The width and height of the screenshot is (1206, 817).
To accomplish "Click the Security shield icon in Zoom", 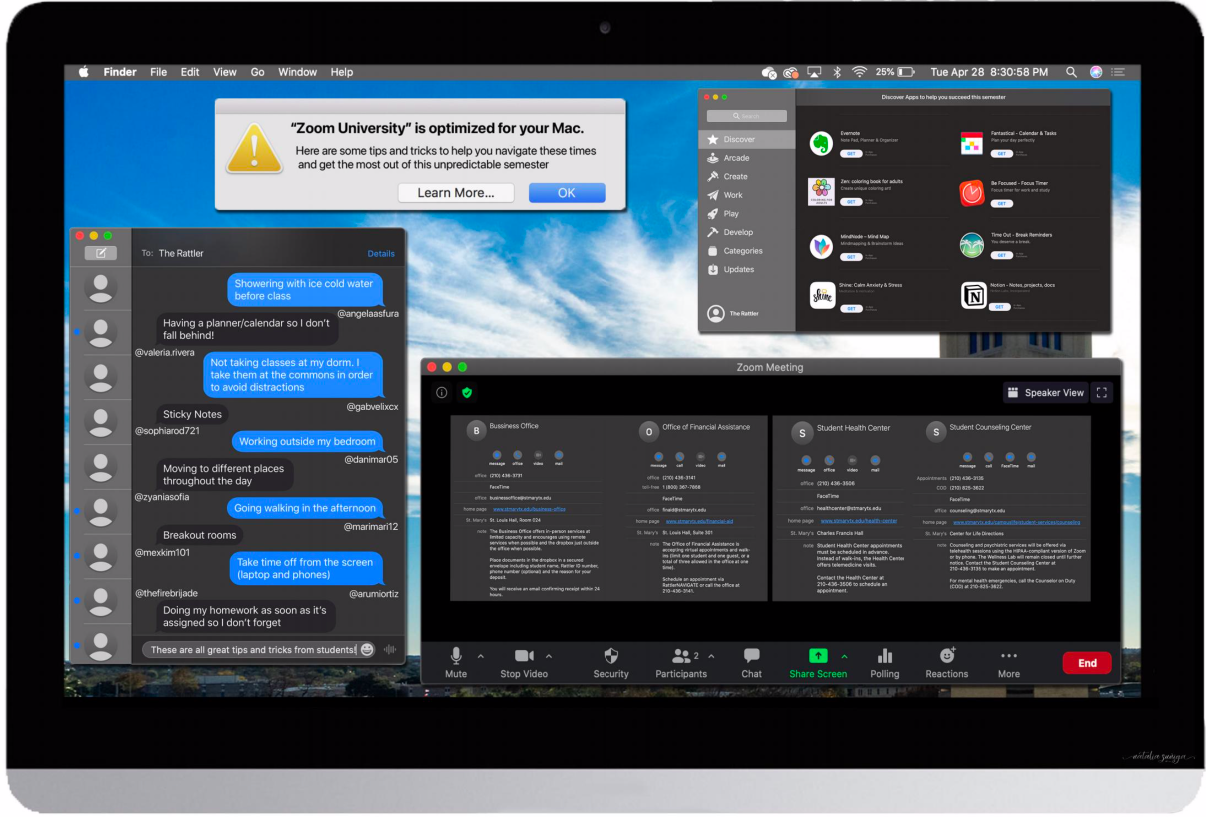I will [x=611, y=656].
